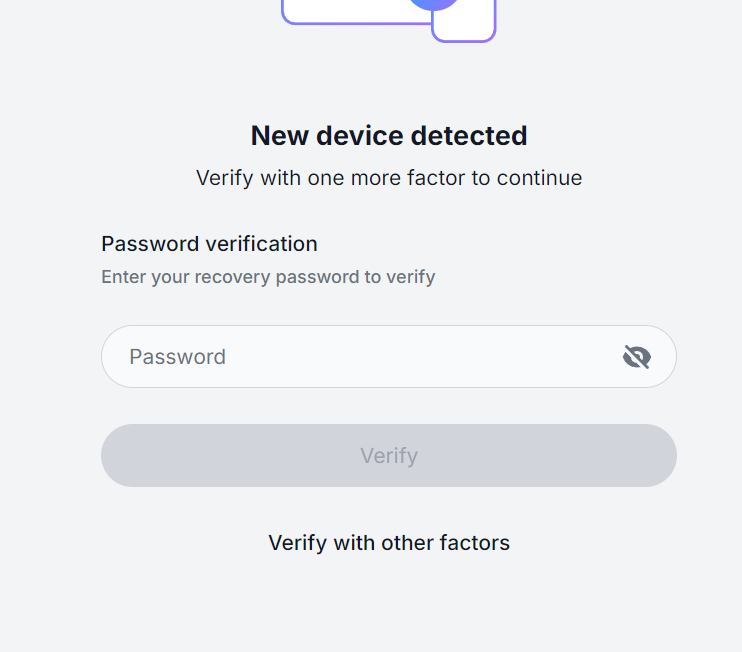Click the Password placeholder text
The width and height of the screenshot is (742, 652).
[x=177, y=357]
